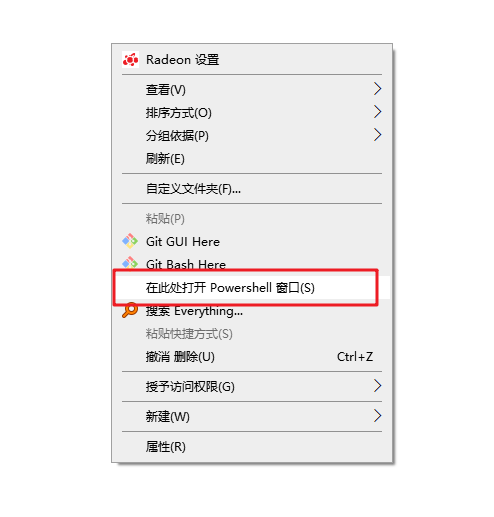Select the 查看(V) menu label
This screenshot has width=494, height=517.
coord(166,90)
